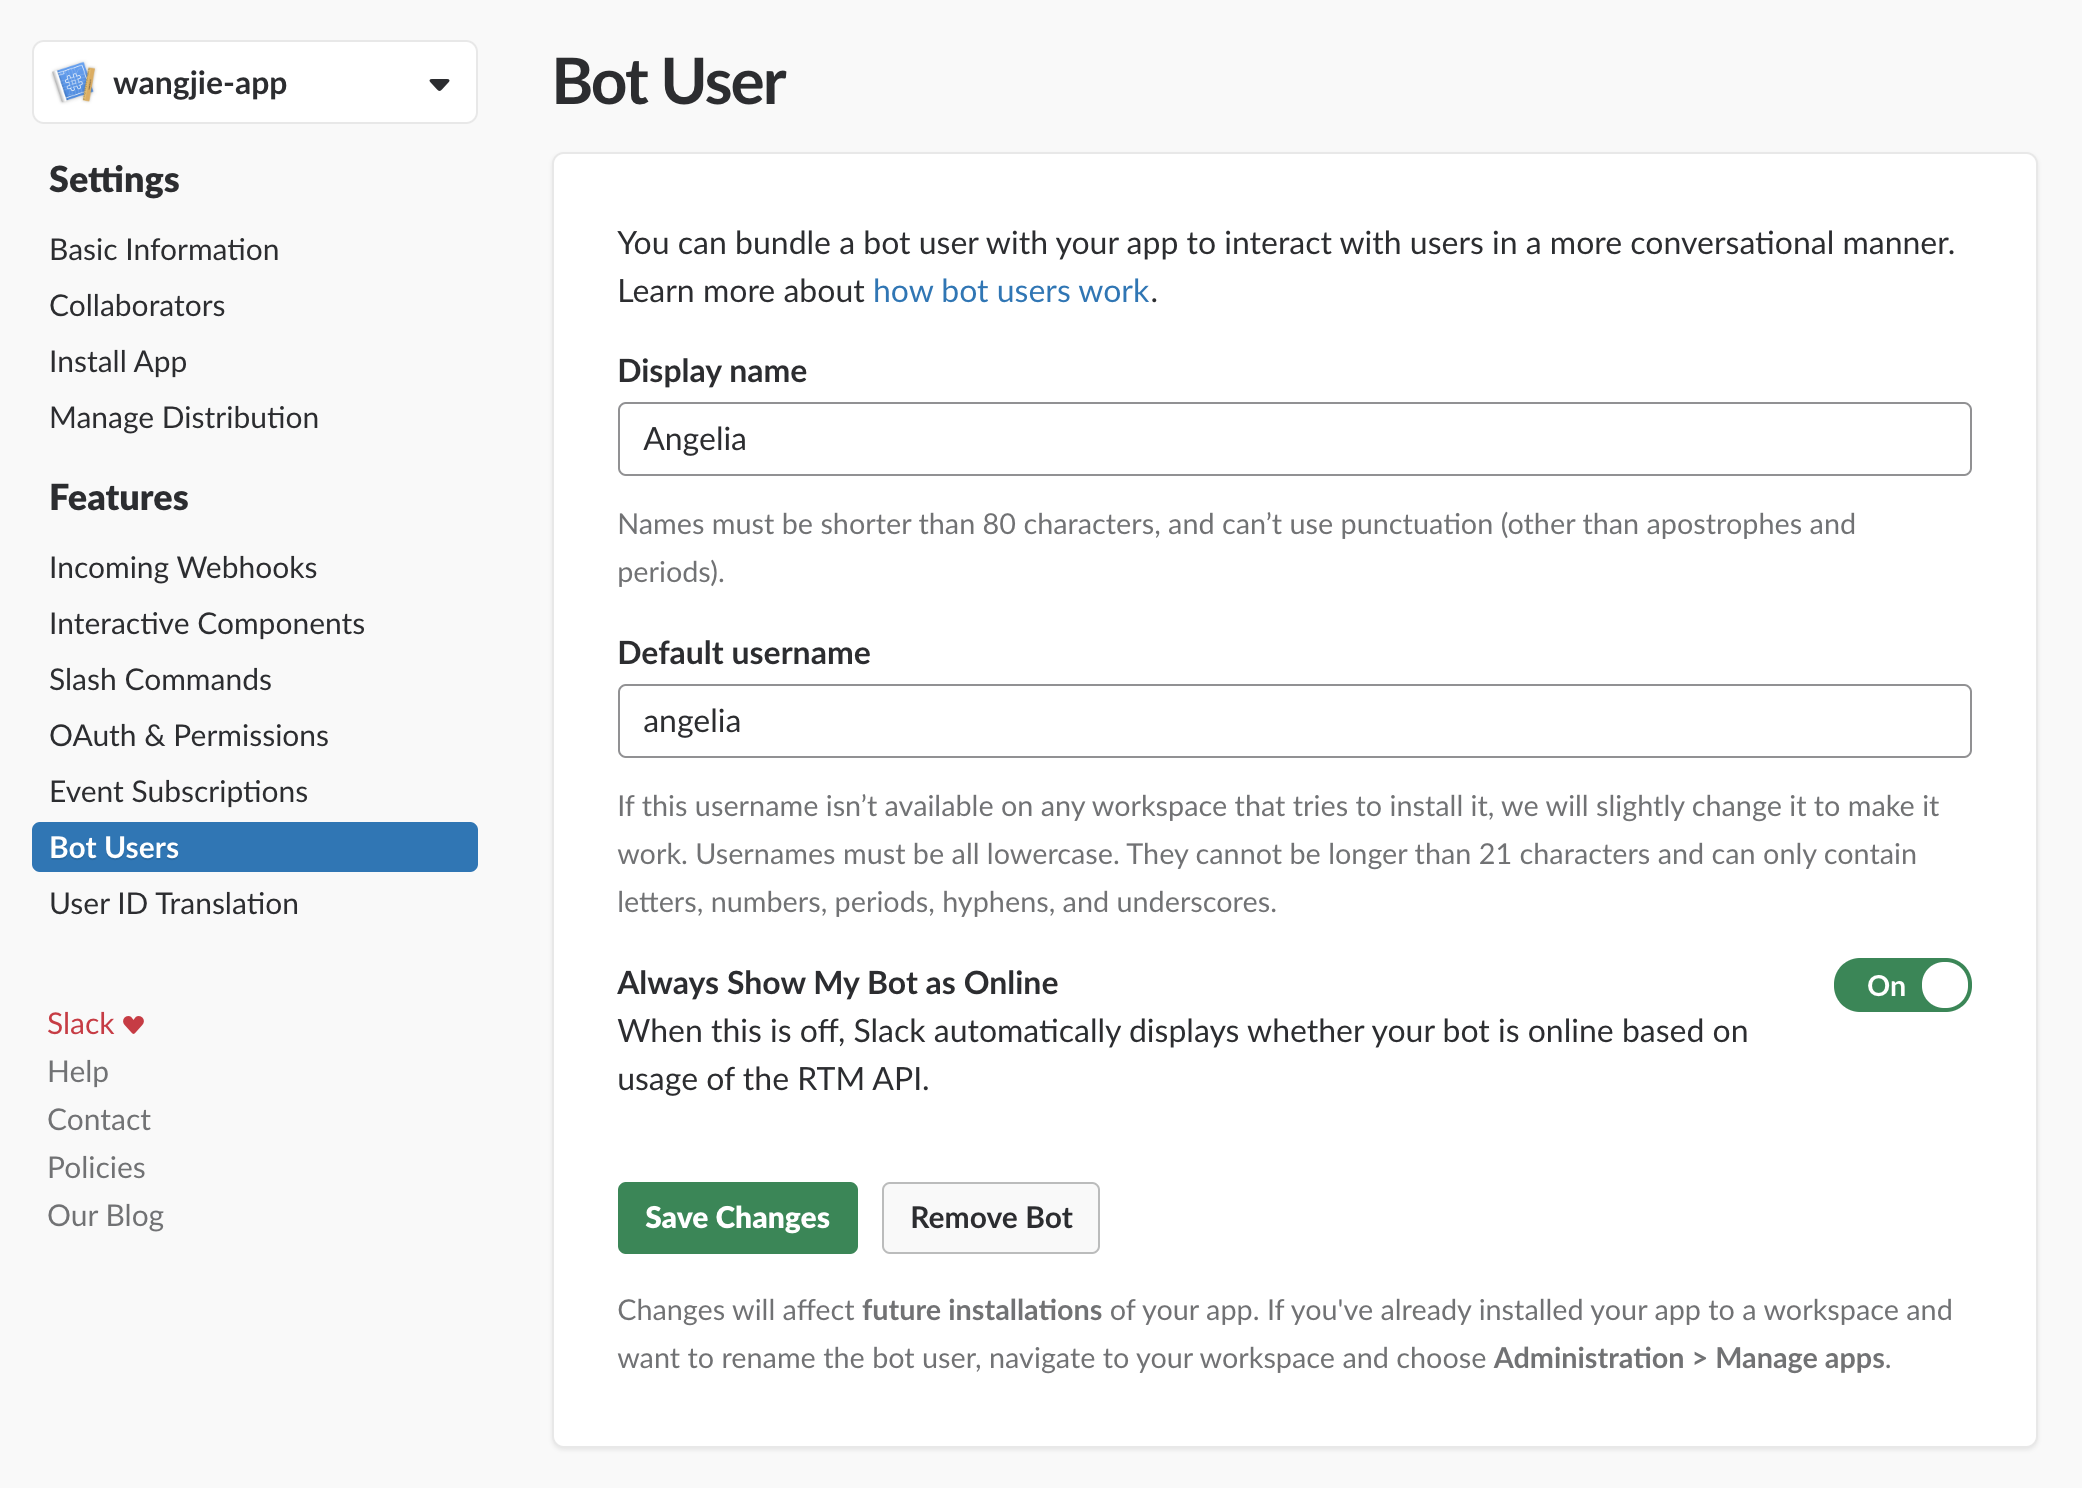Open the Help link

(x=78, y=1071)
